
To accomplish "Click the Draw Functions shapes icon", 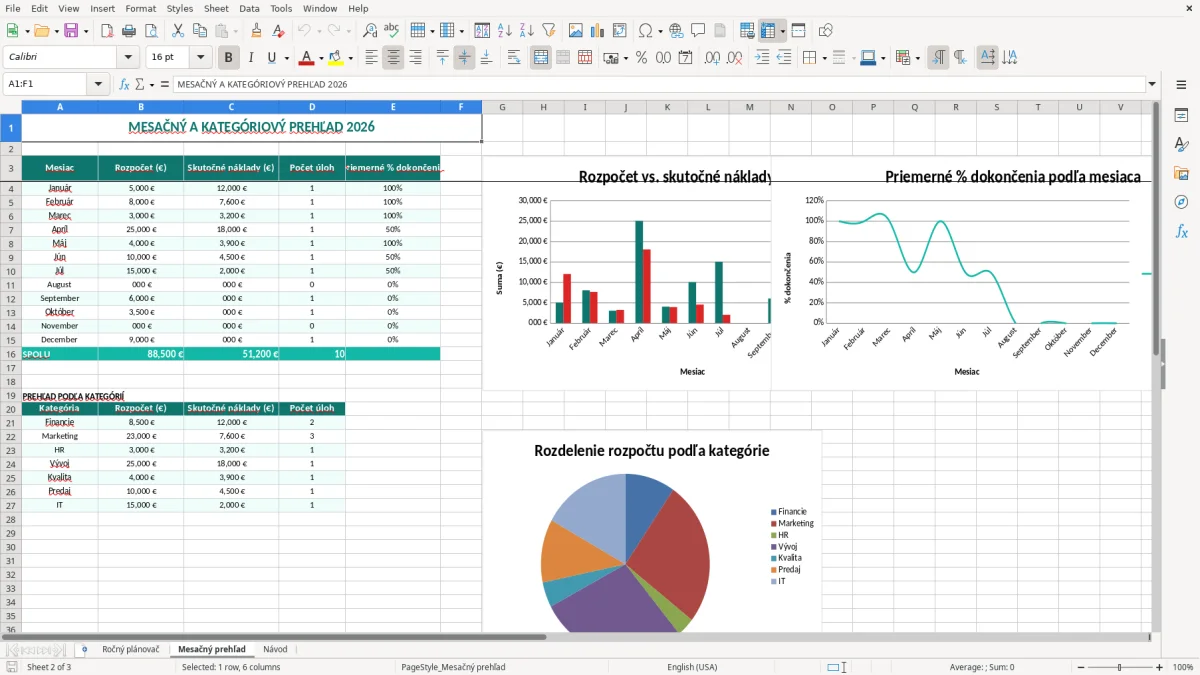I will (x=825, y=31).
